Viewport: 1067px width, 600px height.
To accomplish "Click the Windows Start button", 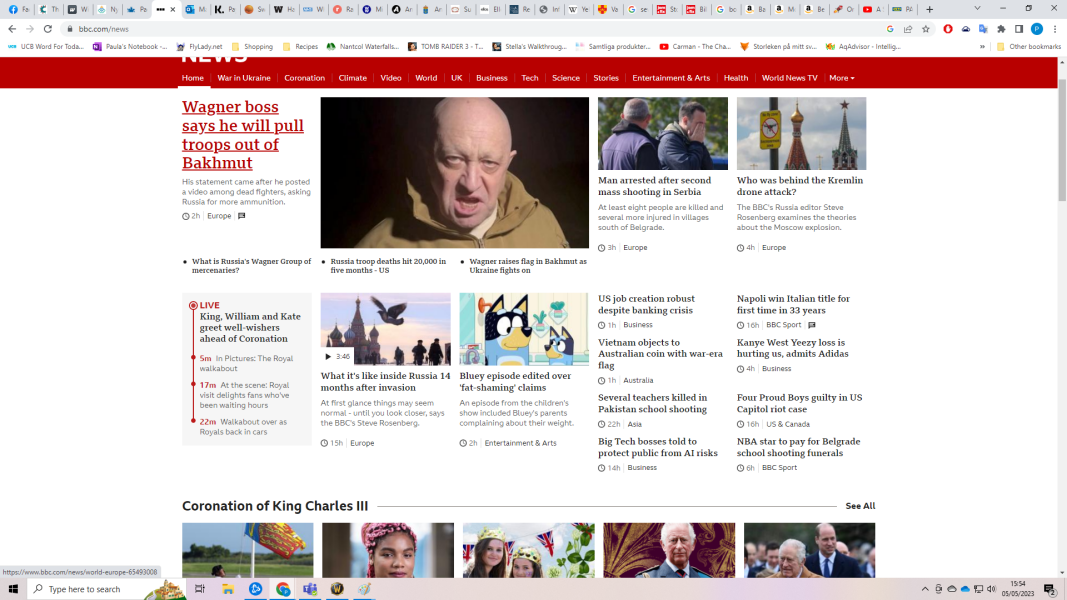I will pyautogui.click(x=12, y=589).
